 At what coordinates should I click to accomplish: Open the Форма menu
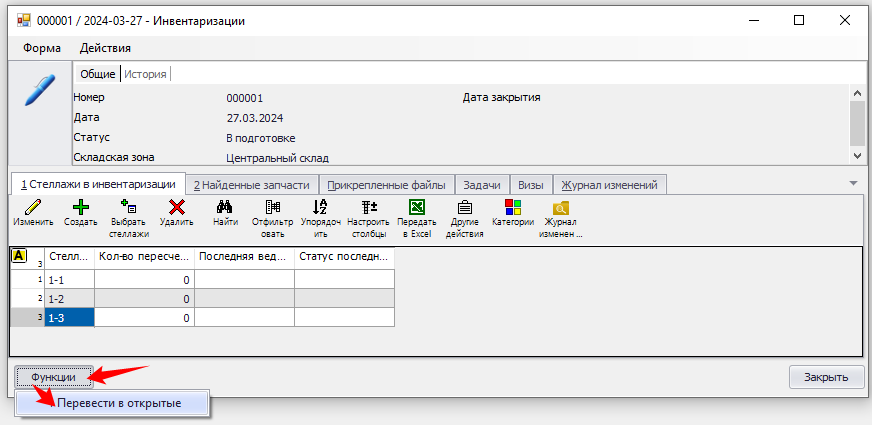pos(42,48)
